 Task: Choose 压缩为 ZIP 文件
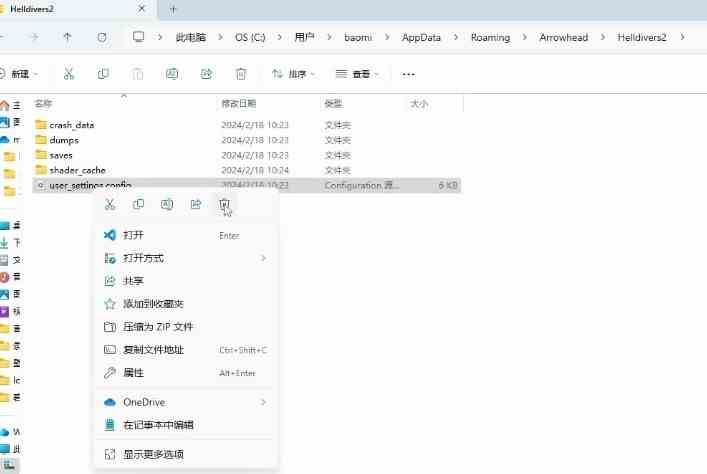point(185,327)
